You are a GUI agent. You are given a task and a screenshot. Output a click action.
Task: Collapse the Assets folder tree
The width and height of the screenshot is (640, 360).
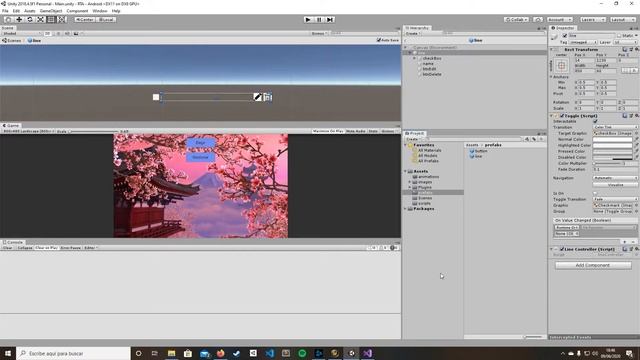pyautogui.click(x=405, y=171)
